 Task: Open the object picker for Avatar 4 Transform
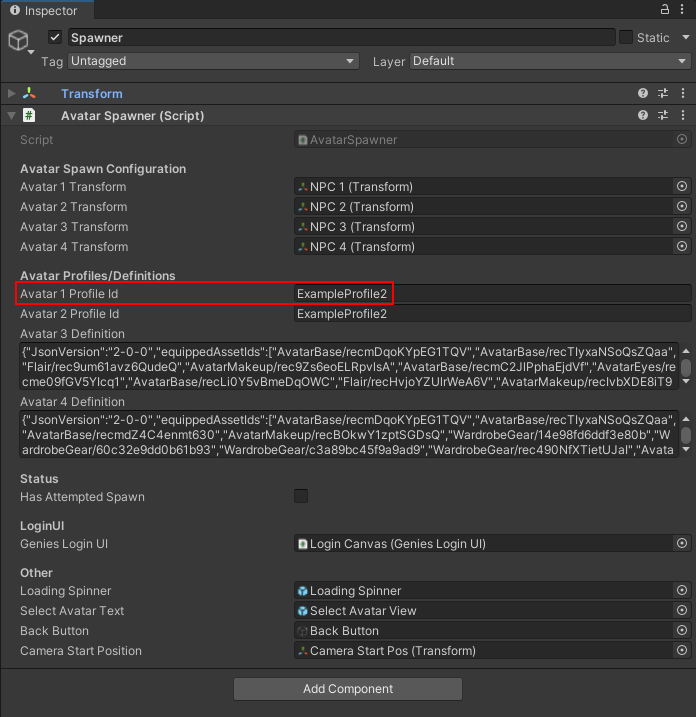pos(682,247)
